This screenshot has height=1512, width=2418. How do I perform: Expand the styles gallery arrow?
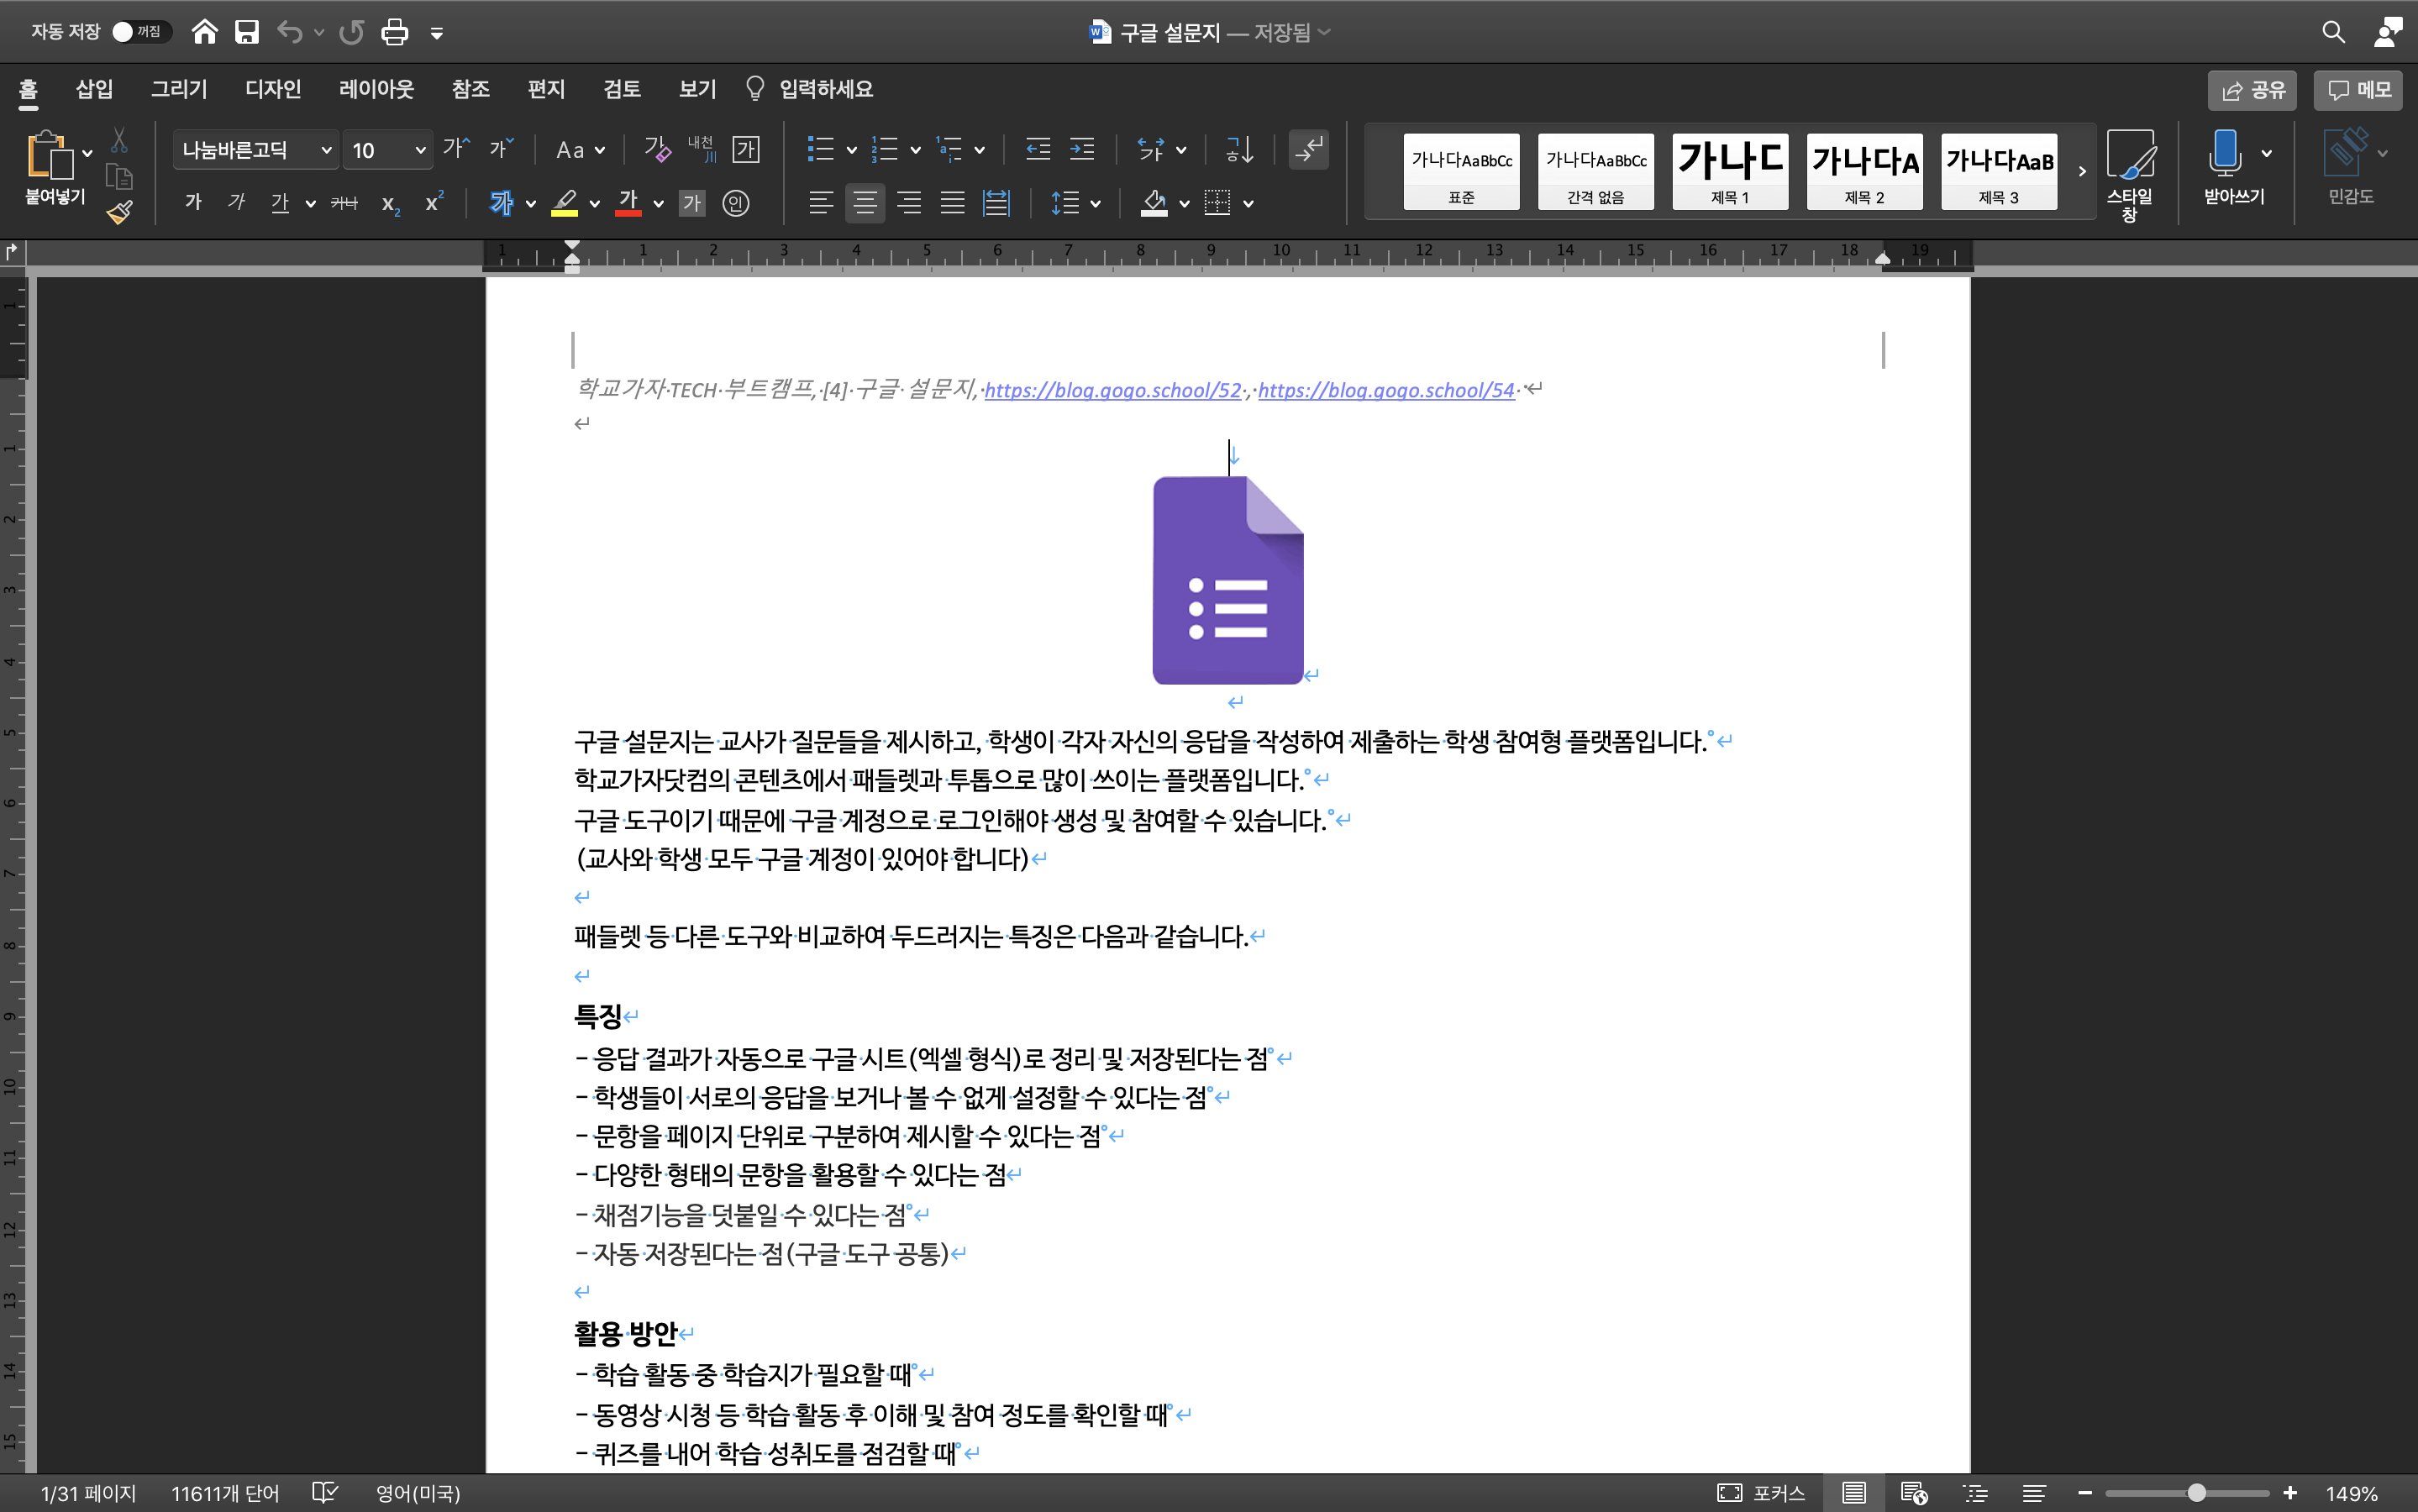pos(2082,171)
